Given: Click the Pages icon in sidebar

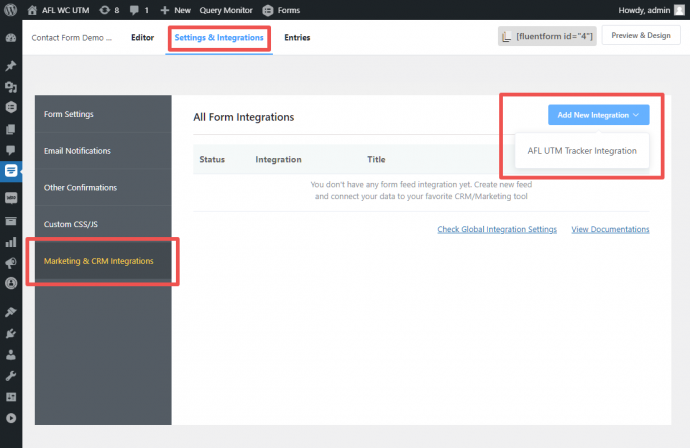Looking at the screenshot, I should pyautogui.click(x=11, y=129).
